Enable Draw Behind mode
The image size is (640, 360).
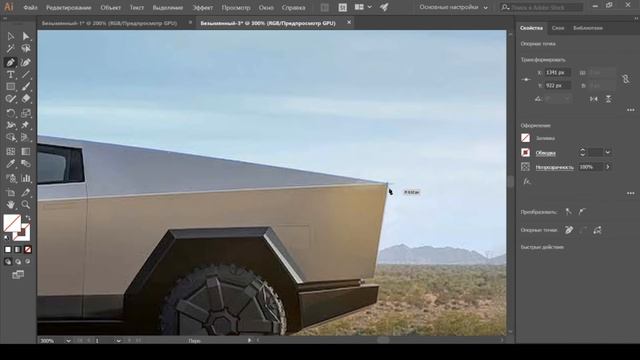click(18, 262)
